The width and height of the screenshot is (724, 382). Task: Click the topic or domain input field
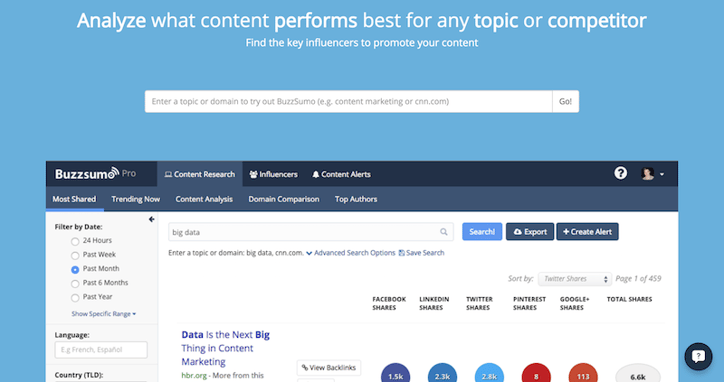[x=349, y=101]
